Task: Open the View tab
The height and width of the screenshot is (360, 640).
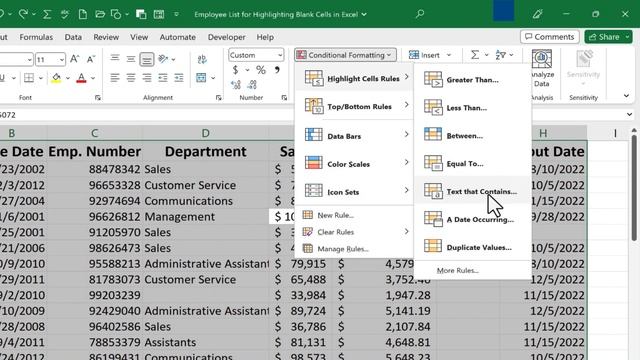Action: [x=139, y=37]
